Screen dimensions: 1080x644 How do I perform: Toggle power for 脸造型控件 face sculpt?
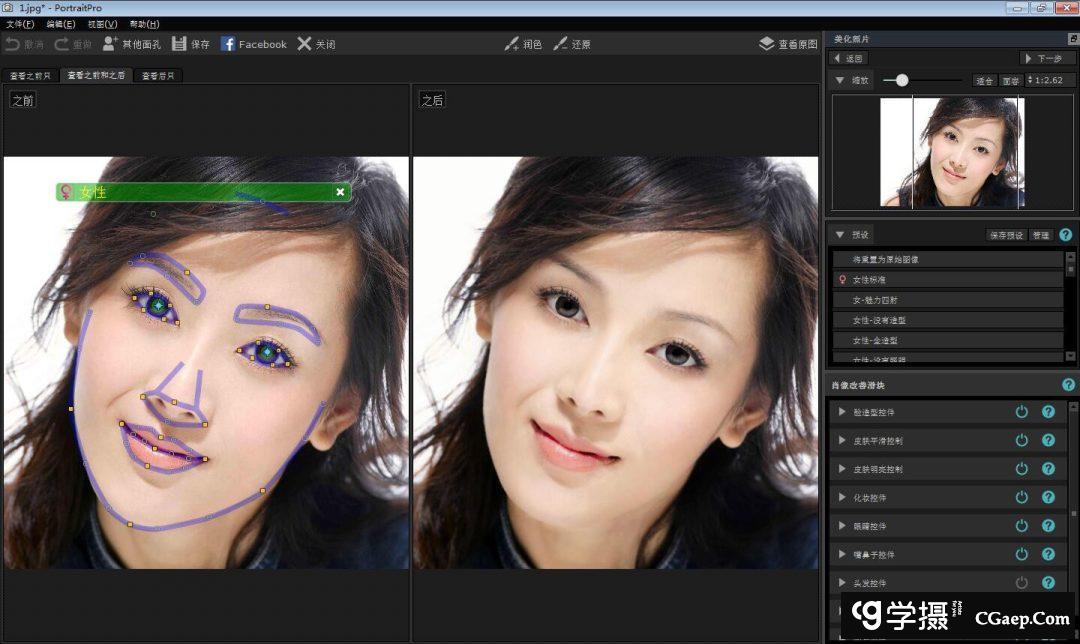pos(1021,412)
